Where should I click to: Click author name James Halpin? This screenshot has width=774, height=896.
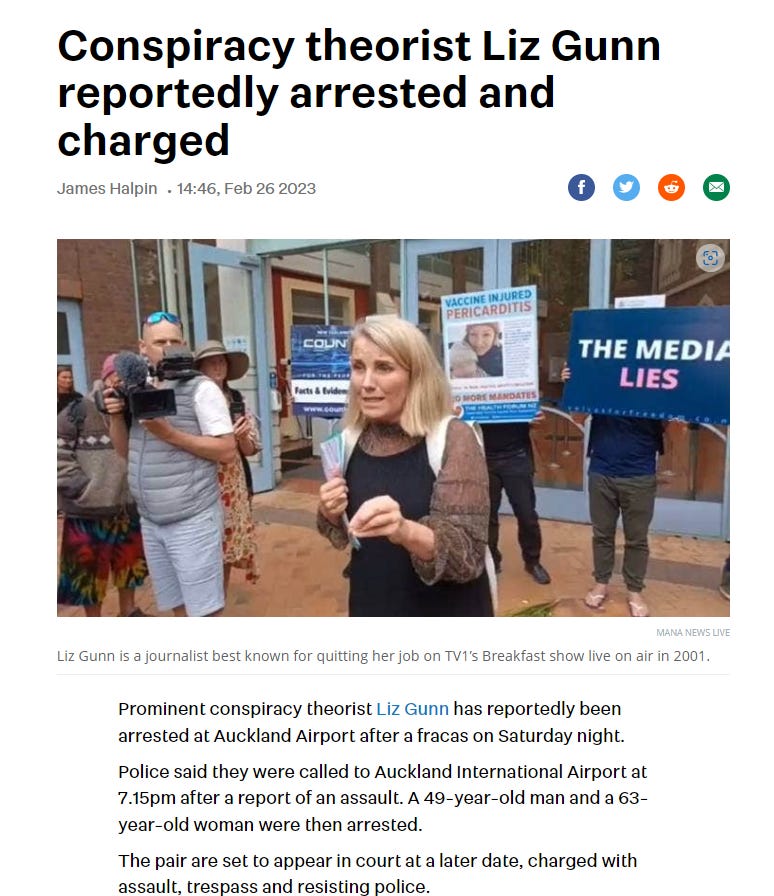tap(107, 189)
